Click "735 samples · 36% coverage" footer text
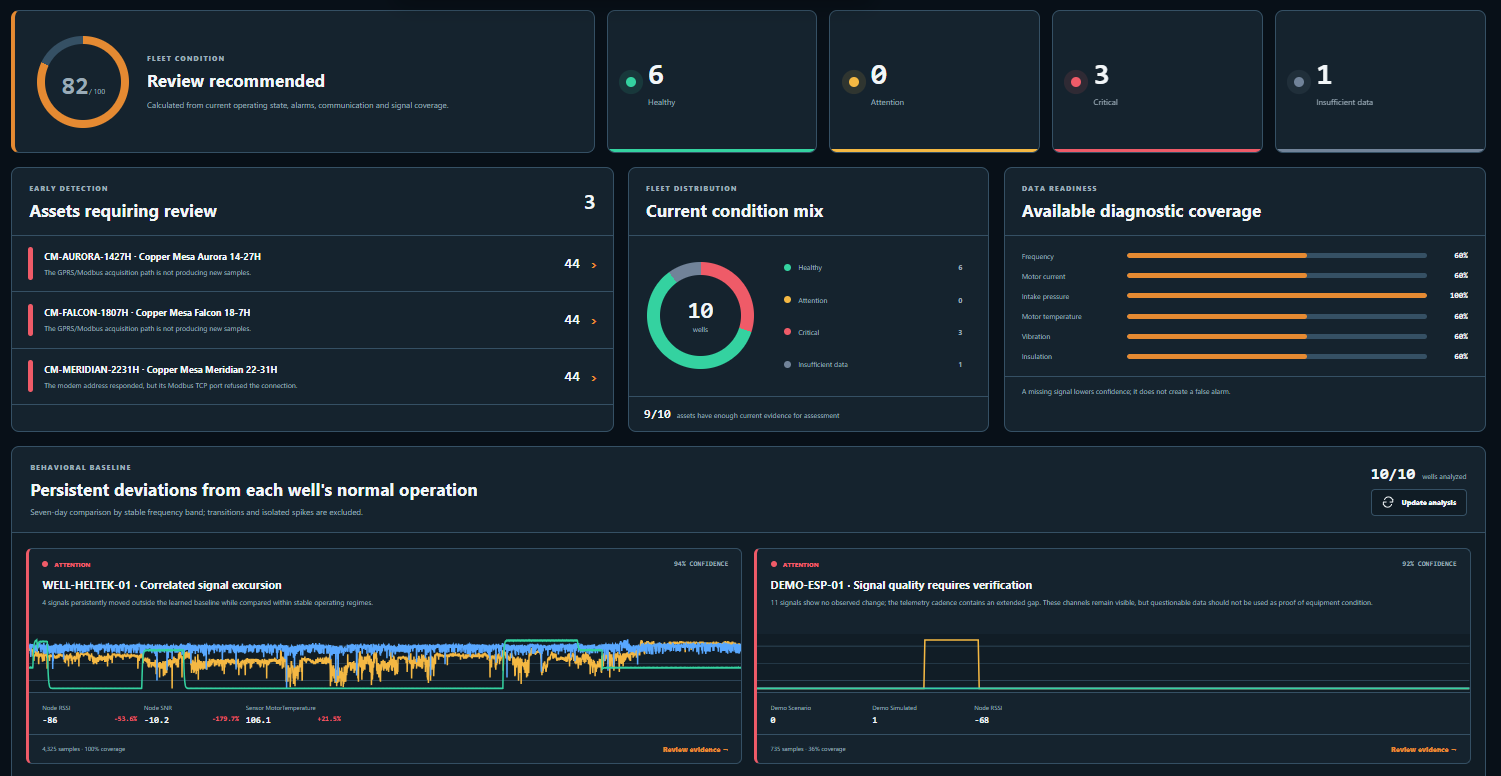The height and width of the screenshot is (776, 1501). coord(808,748)
